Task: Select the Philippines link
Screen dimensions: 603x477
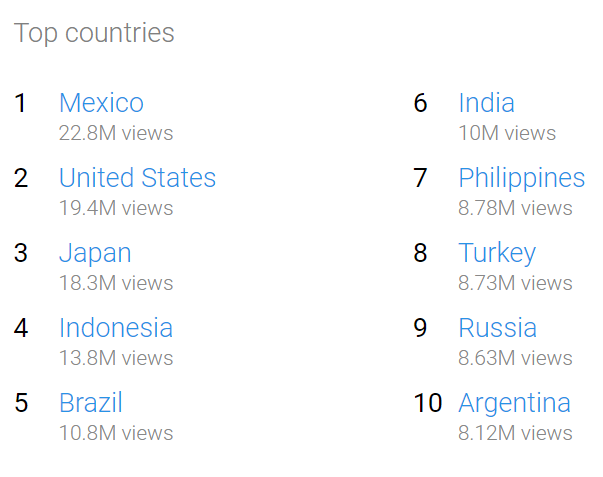Action: [x=522, y=179]
